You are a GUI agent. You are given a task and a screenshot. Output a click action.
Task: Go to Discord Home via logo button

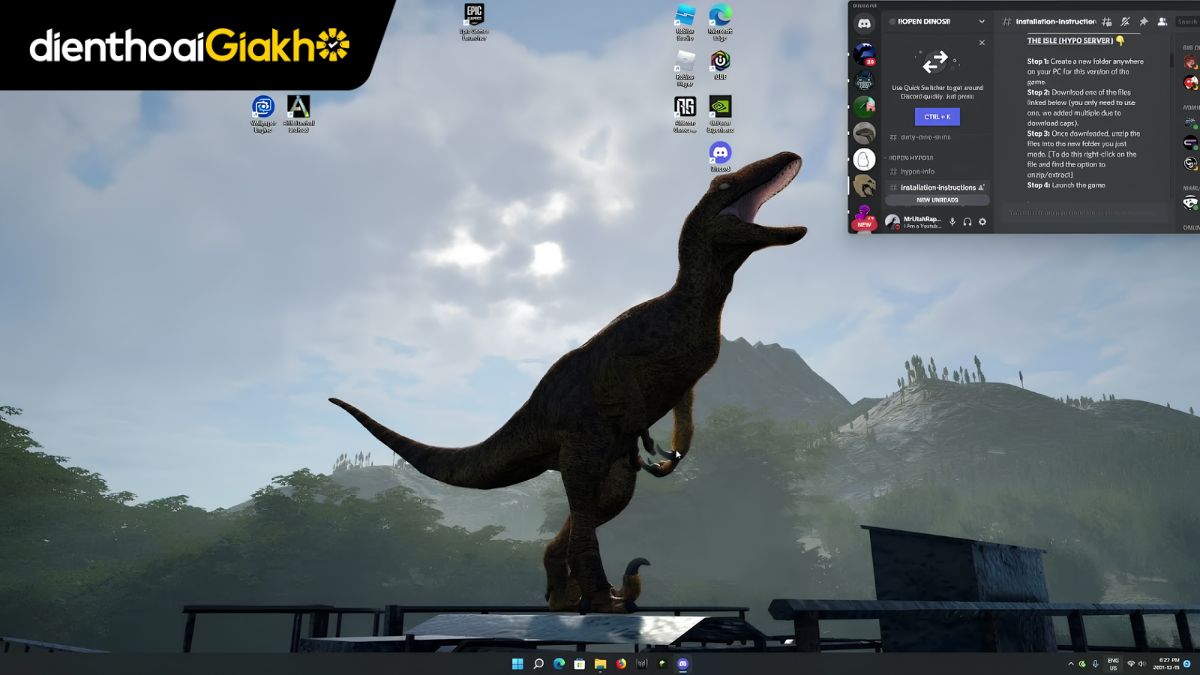pos(864,24)
